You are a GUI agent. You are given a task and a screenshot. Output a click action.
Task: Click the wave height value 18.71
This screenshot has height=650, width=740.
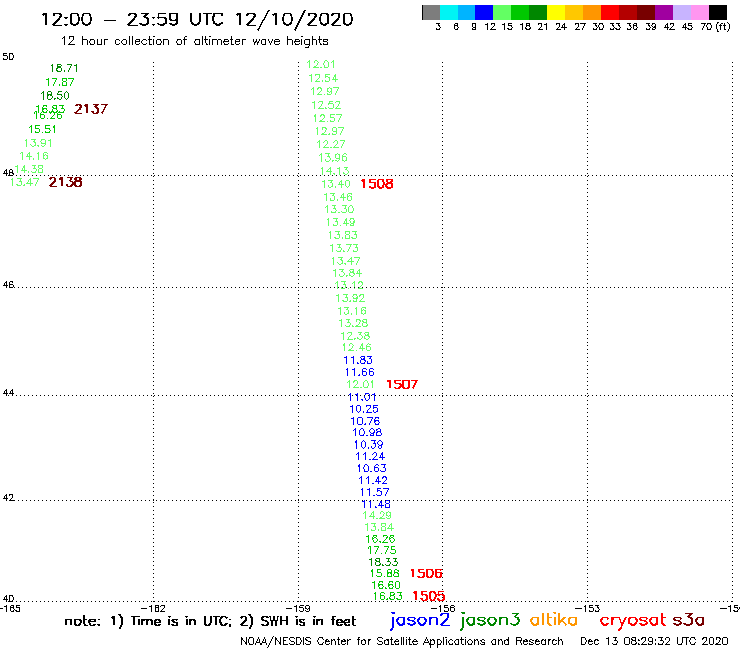64,68
